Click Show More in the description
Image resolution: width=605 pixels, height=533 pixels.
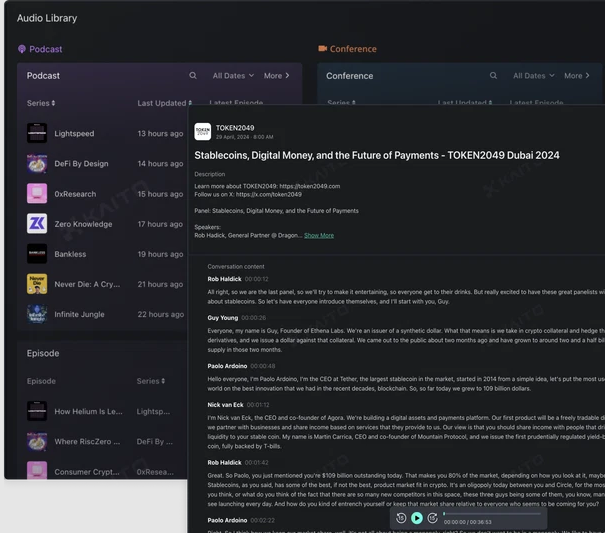click(319, 235)
